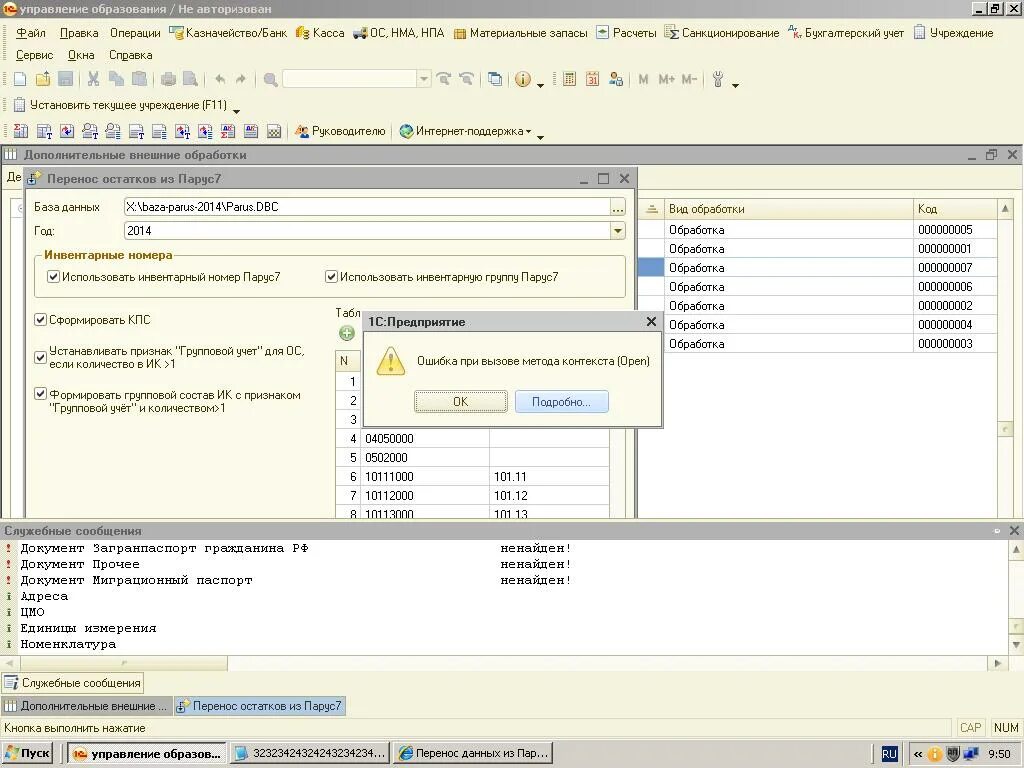Click the Redo arrow icon
The width and height of the screenshot is (1024, 768).
241,79
